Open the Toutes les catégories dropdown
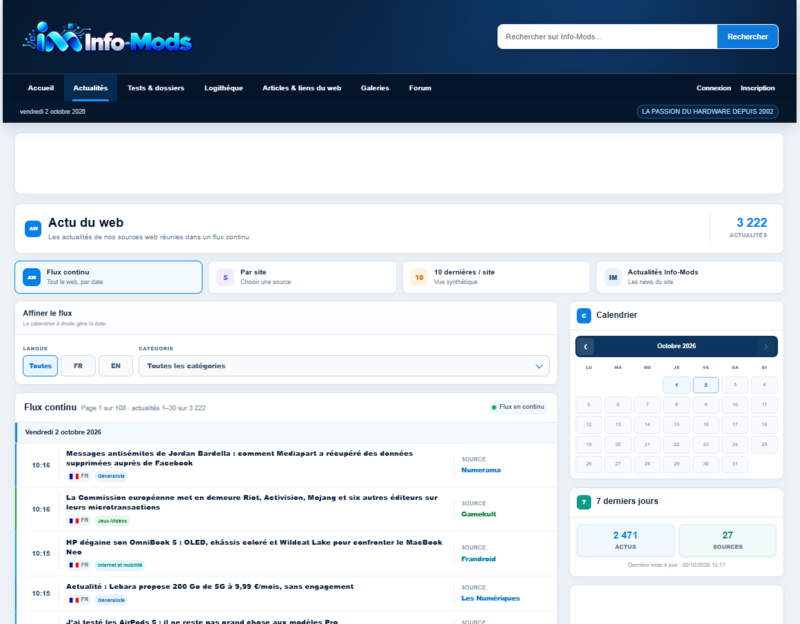800x624 pixels. [x=344, y=366]
